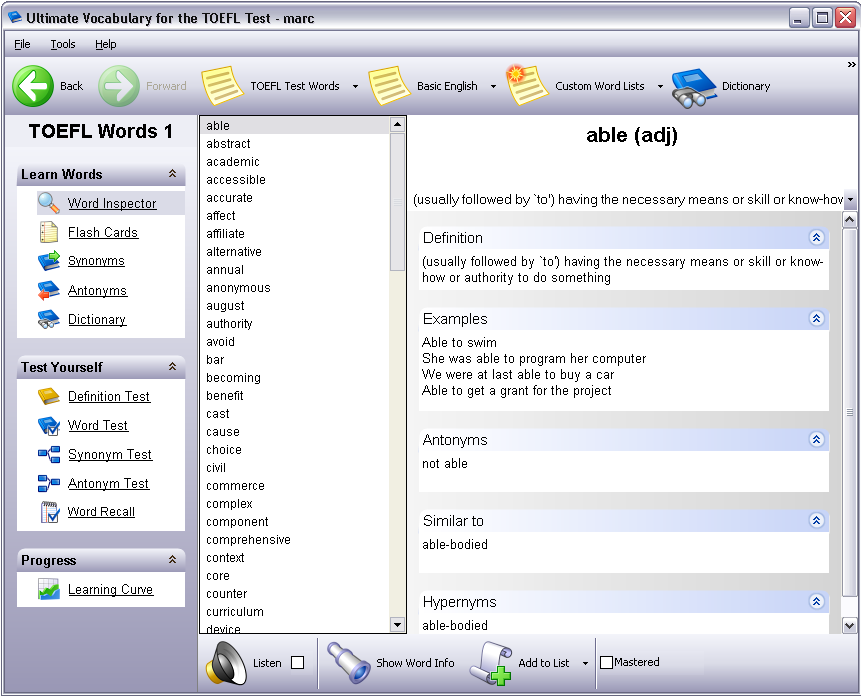
Task: Click the Add to List scroll icon
Action: (x=491, y=663)
